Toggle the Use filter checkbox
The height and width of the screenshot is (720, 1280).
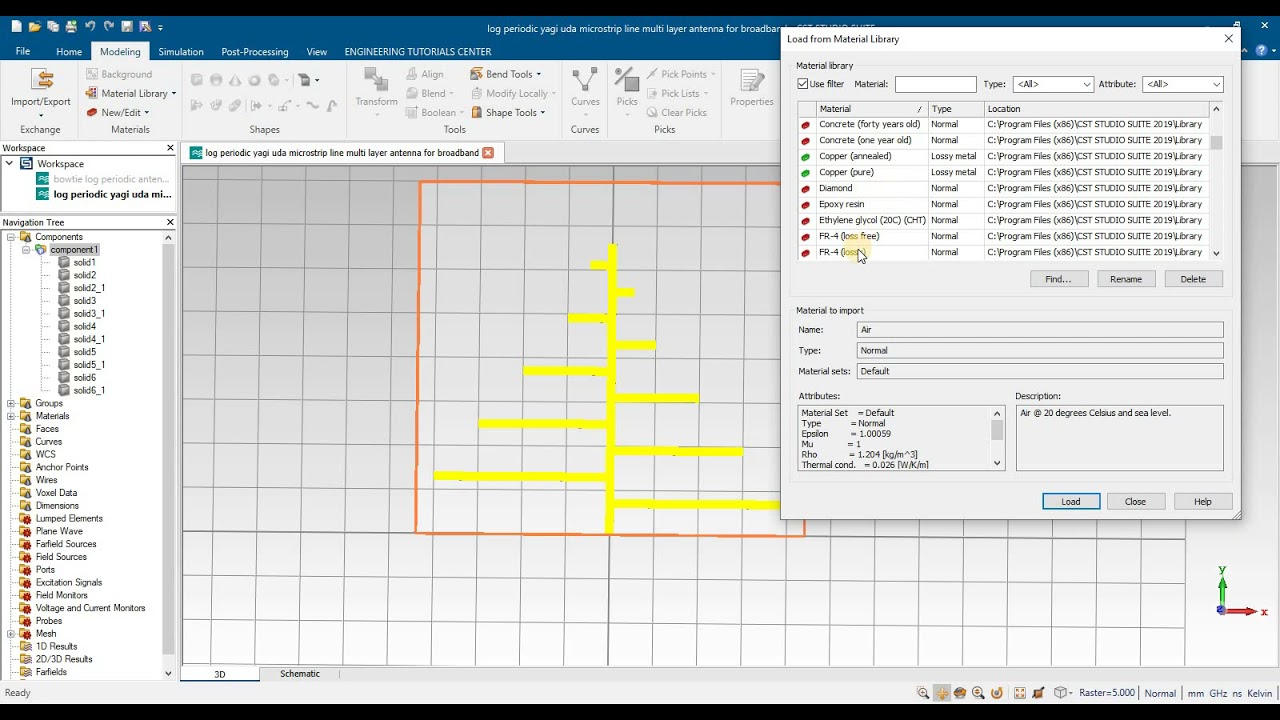click(x=803, y=84)
